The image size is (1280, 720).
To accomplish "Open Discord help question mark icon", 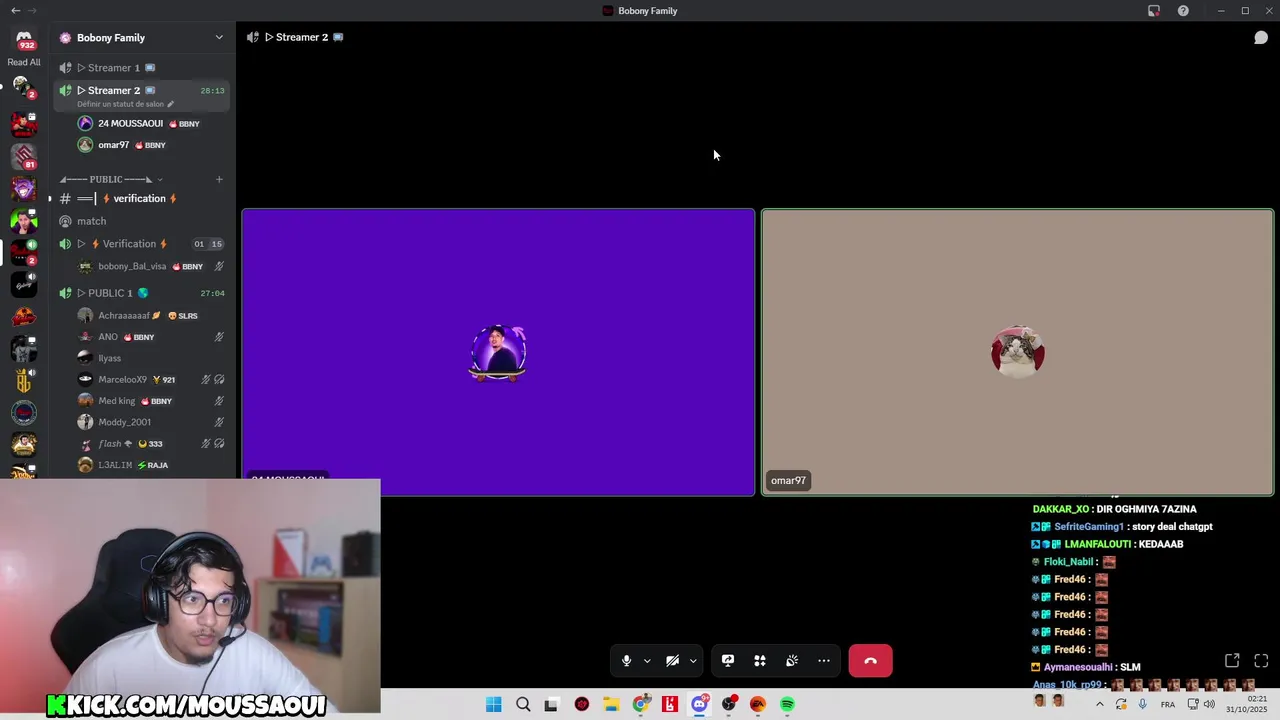I will point(1183,10).
